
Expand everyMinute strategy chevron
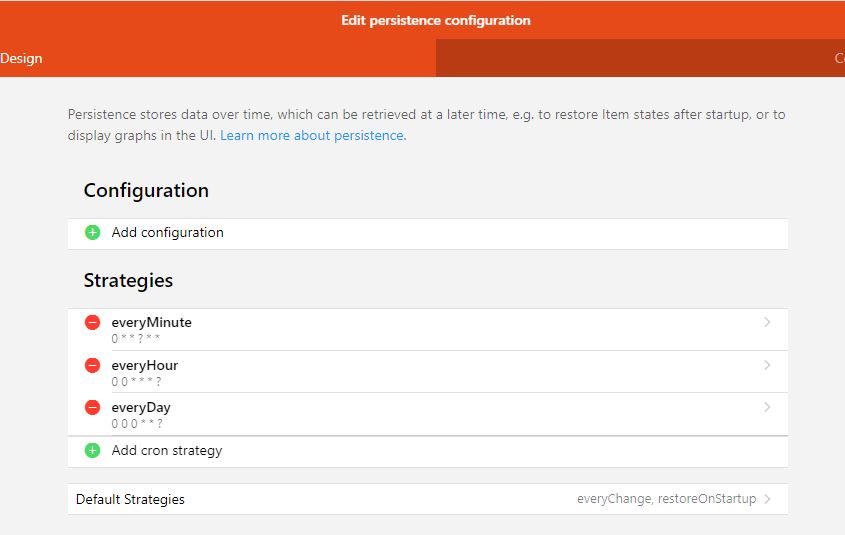coord(767,322)
